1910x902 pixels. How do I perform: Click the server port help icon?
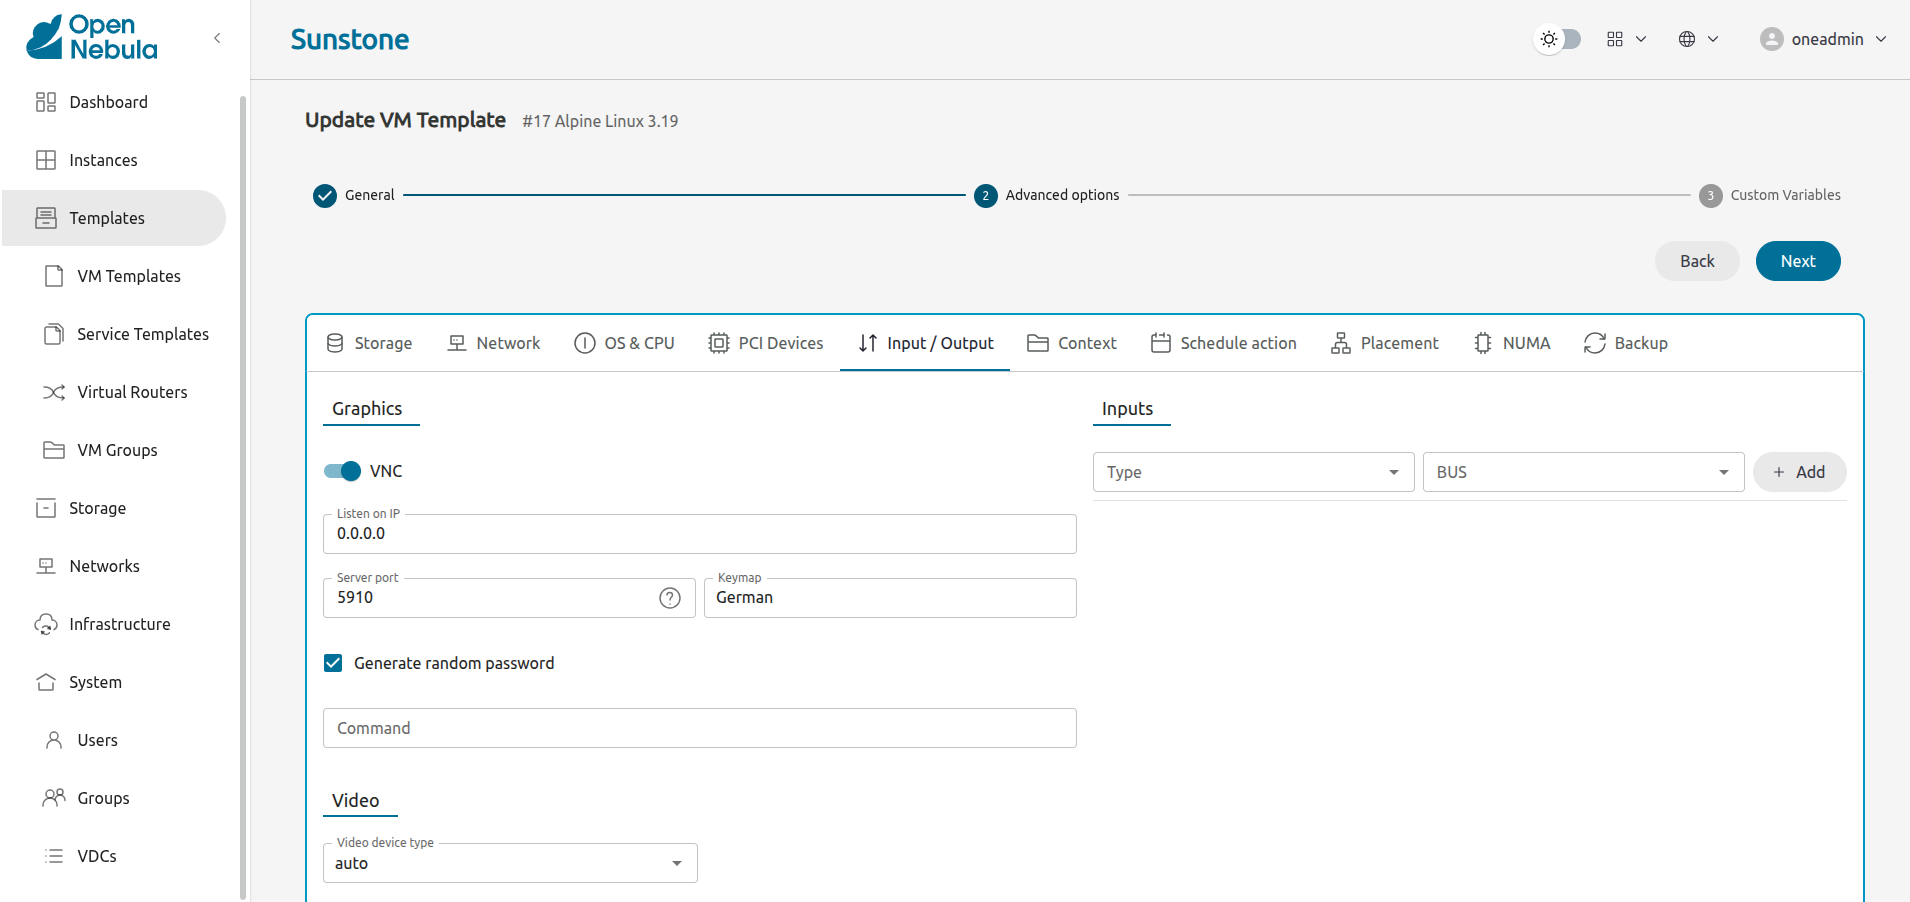[670, 598]
